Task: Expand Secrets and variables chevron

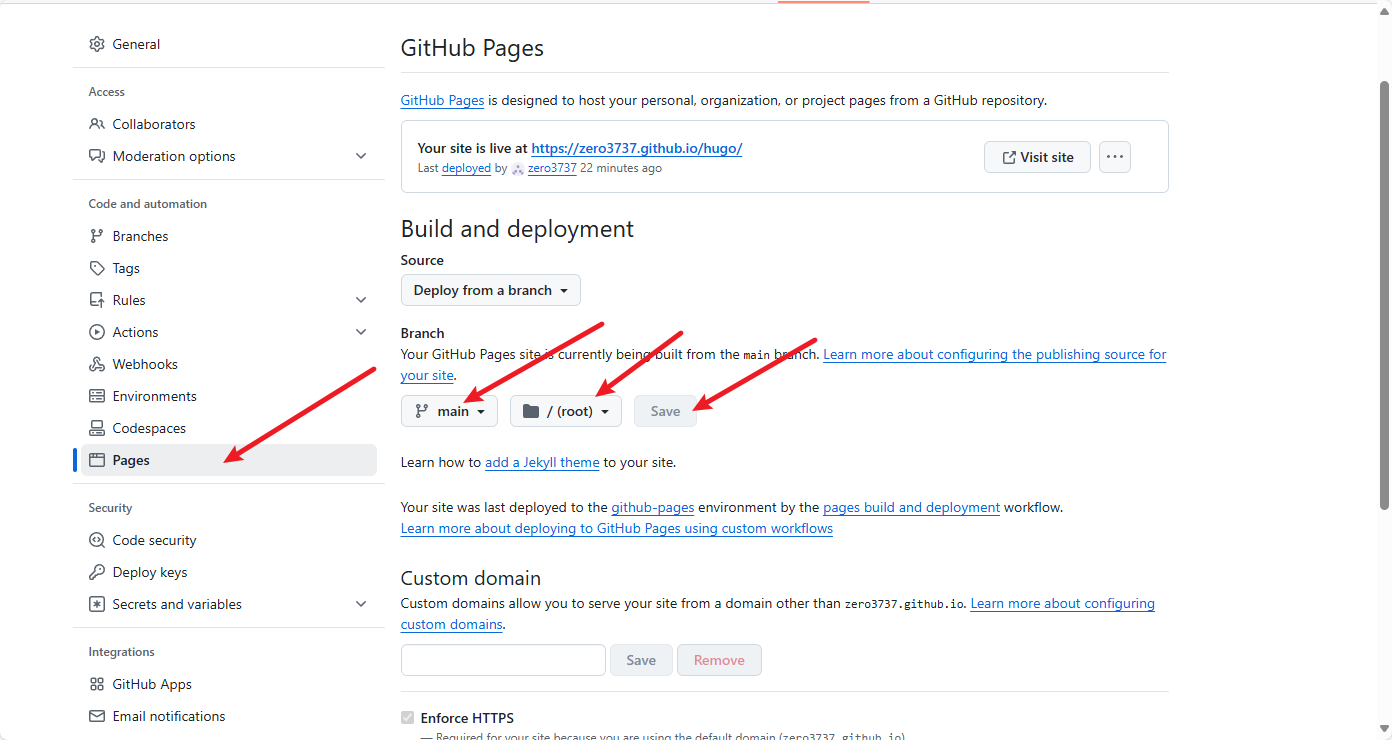Action: 361,604
